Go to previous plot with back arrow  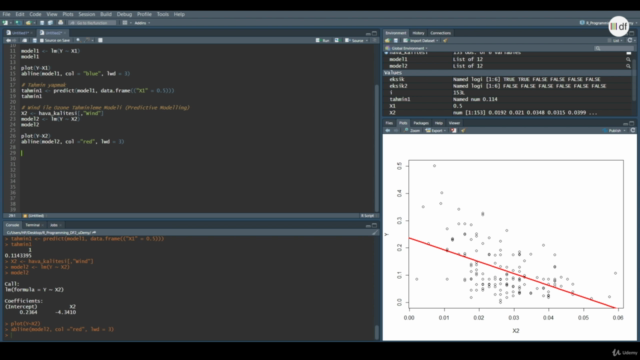tap(388, 131)
